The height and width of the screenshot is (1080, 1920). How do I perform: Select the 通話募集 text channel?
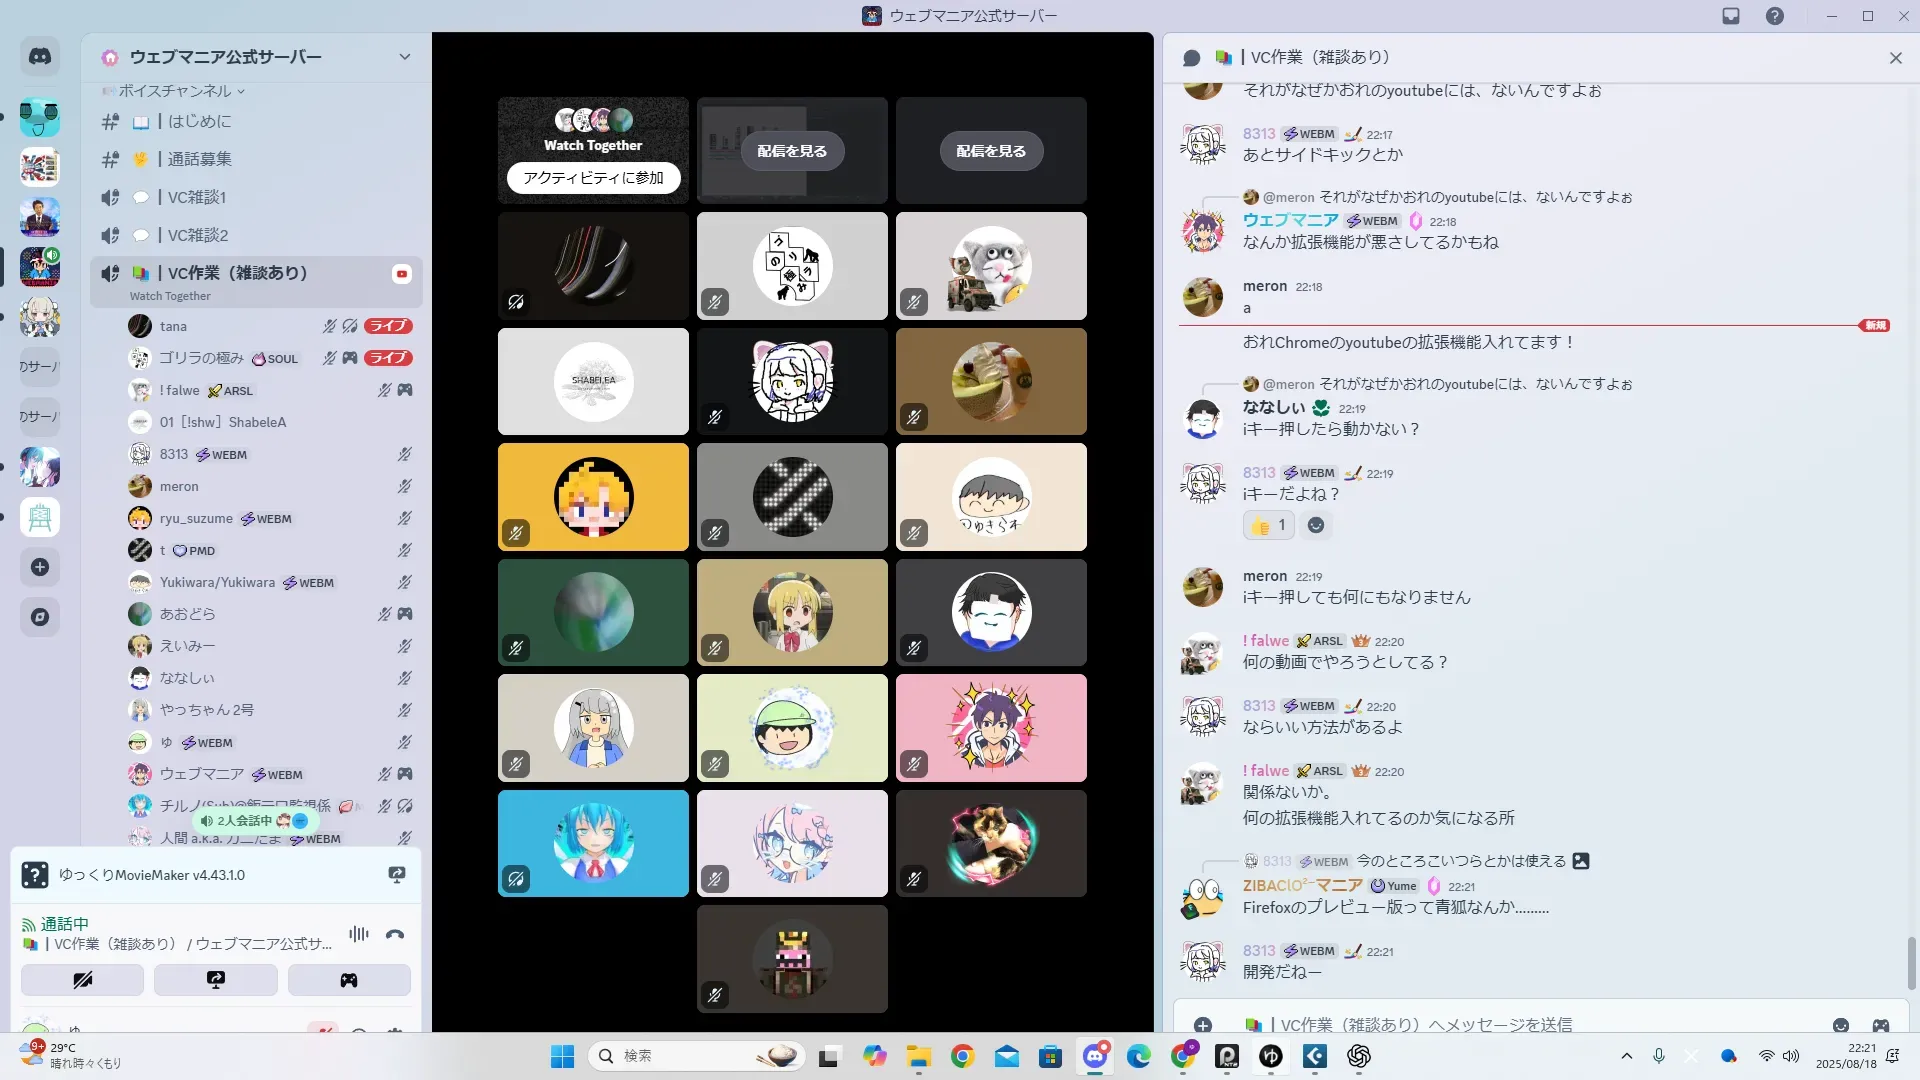pos(199,159)
